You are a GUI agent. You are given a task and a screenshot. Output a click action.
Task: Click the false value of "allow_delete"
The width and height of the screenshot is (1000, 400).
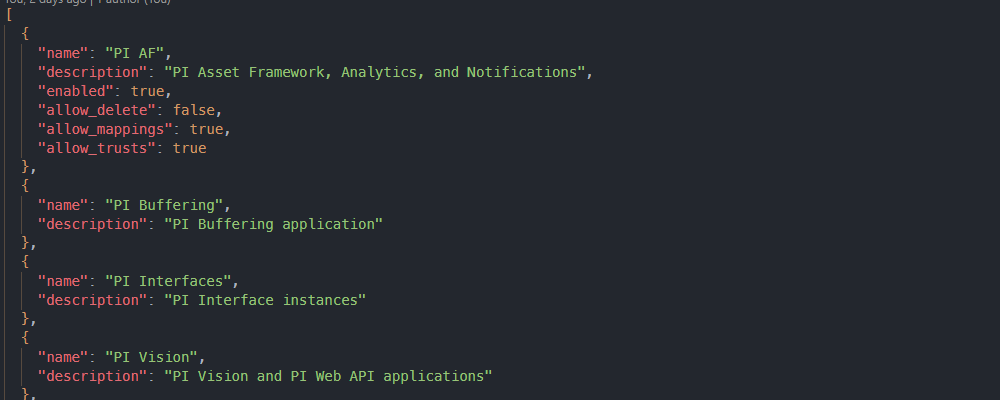[x=193, y=110]
